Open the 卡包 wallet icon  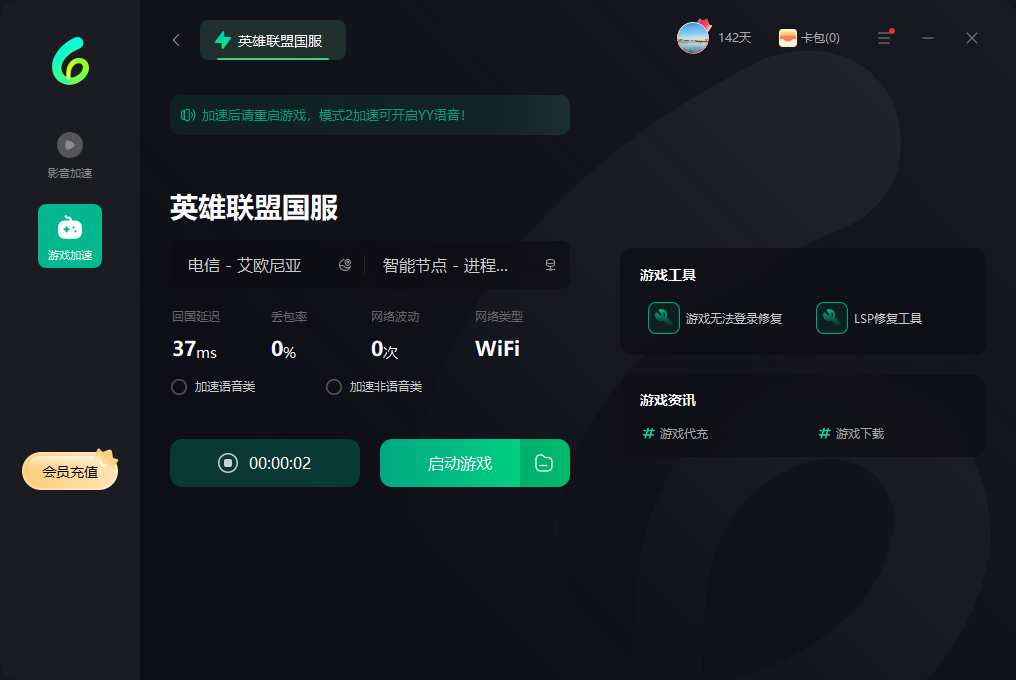click(x=788, y=38)
